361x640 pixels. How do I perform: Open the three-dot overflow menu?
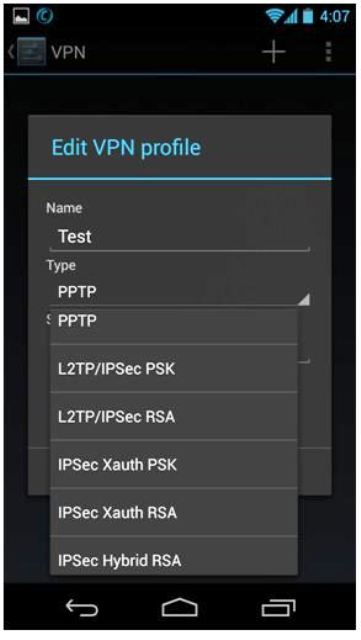pos(328,52)
